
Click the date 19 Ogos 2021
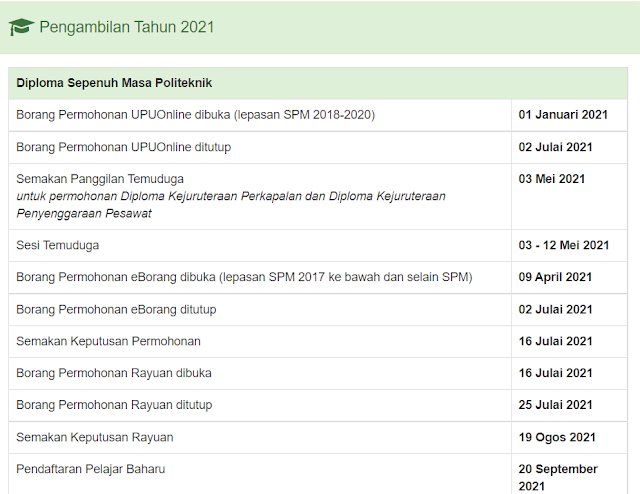(557, 437)
